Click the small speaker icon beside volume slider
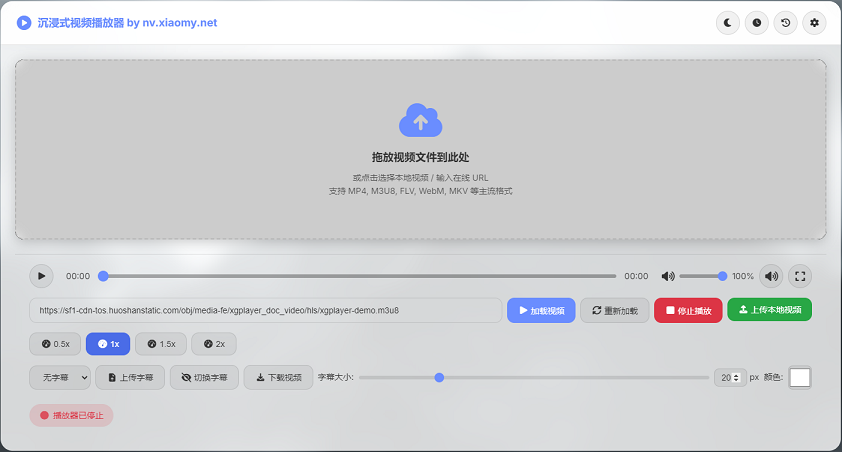Viewport: 842px width, 452px height. point(668,276)
